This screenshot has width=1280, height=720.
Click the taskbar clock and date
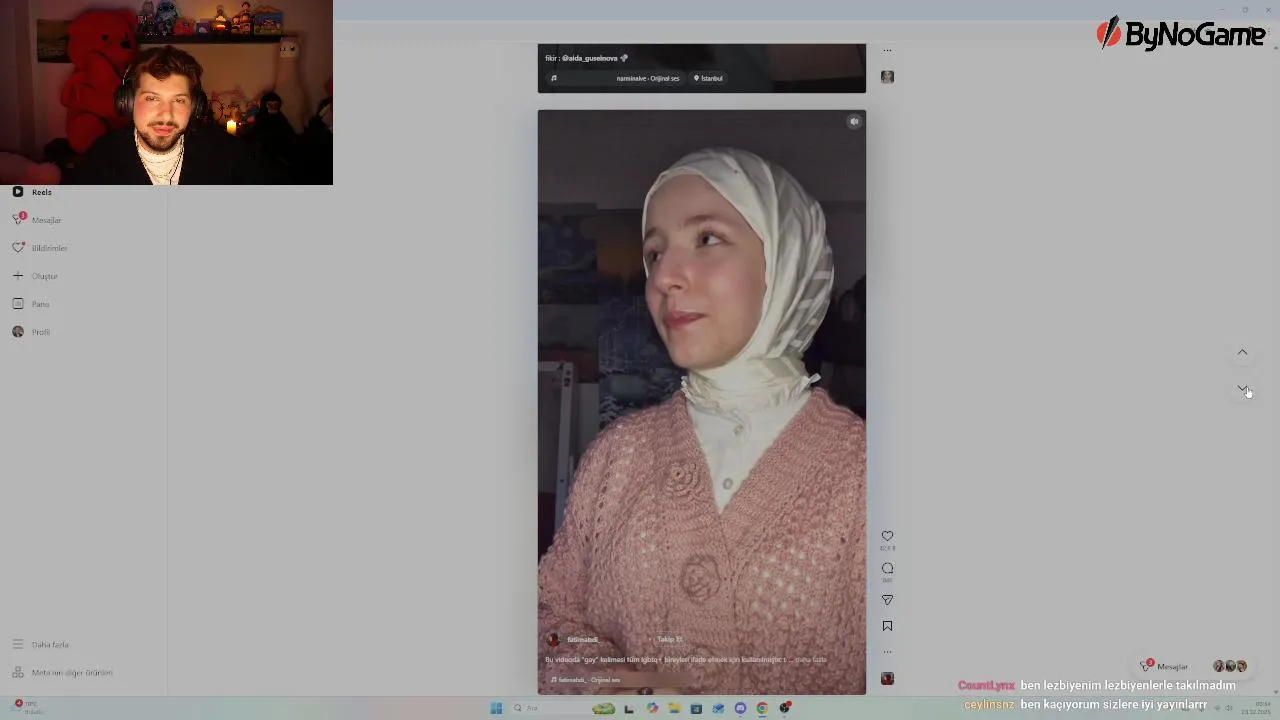click(1255, 708)
